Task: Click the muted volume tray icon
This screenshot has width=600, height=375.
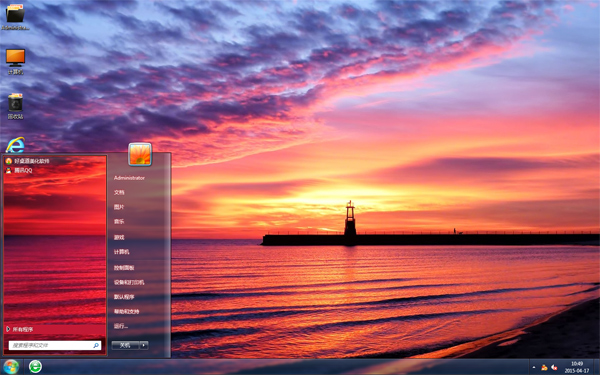Action: pos(554,368)
